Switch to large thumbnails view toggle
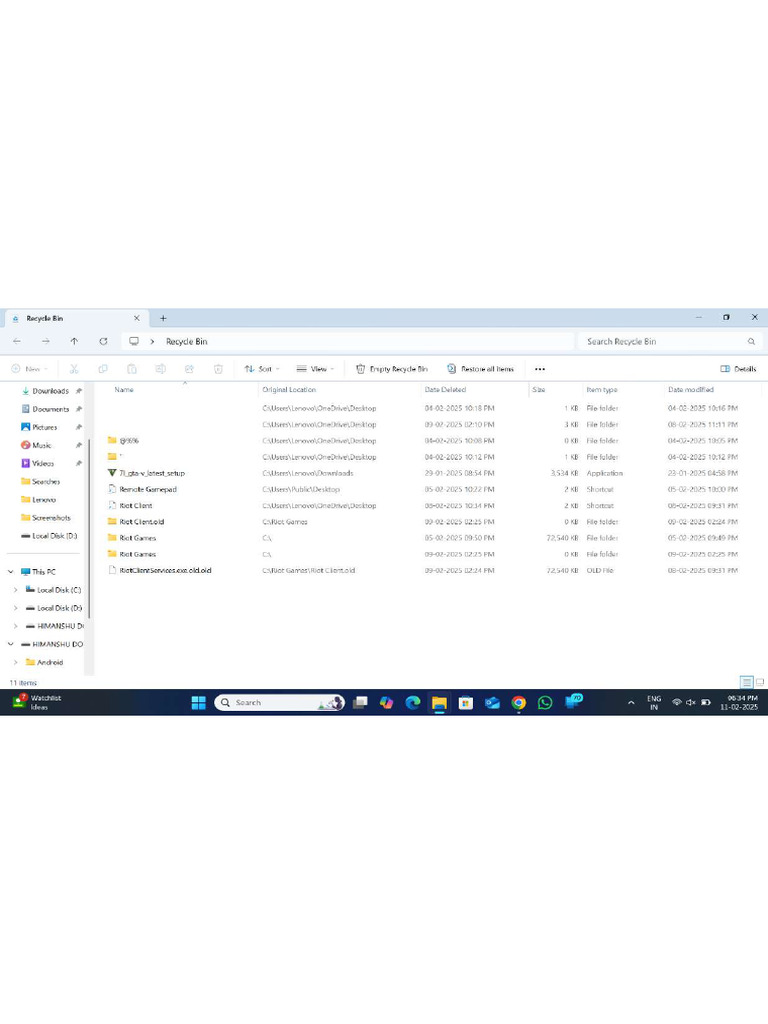The image size is (768, 1024). tap(760, 682)
